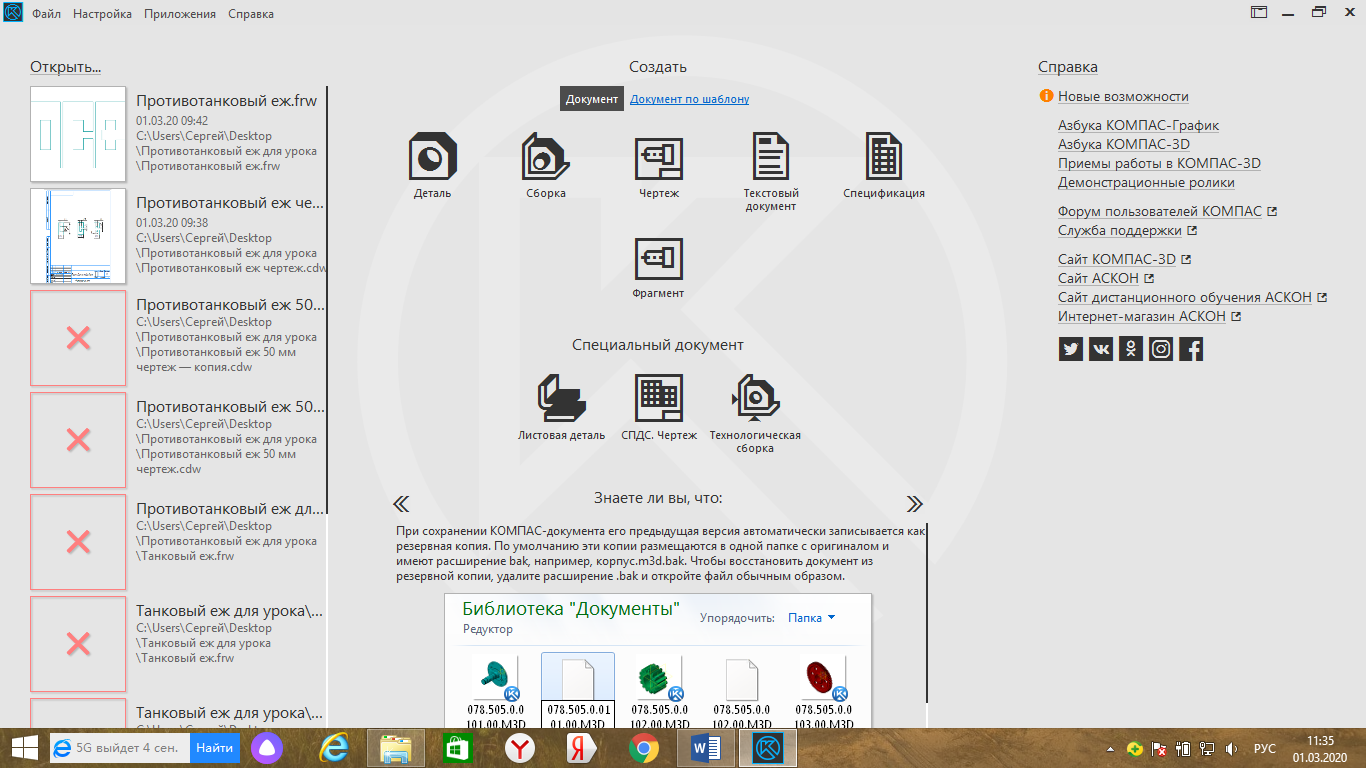Open the VK social network icon
This screenshot has width=1366, height=768.
[x=1101, y=349]
